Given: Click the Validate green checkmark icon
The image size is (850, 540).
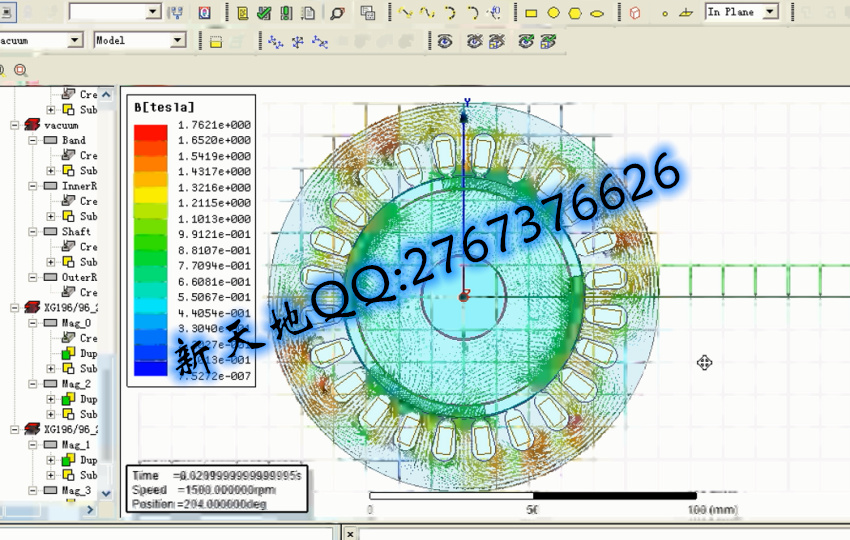Looking at the screenshot, I should (263, 13).
